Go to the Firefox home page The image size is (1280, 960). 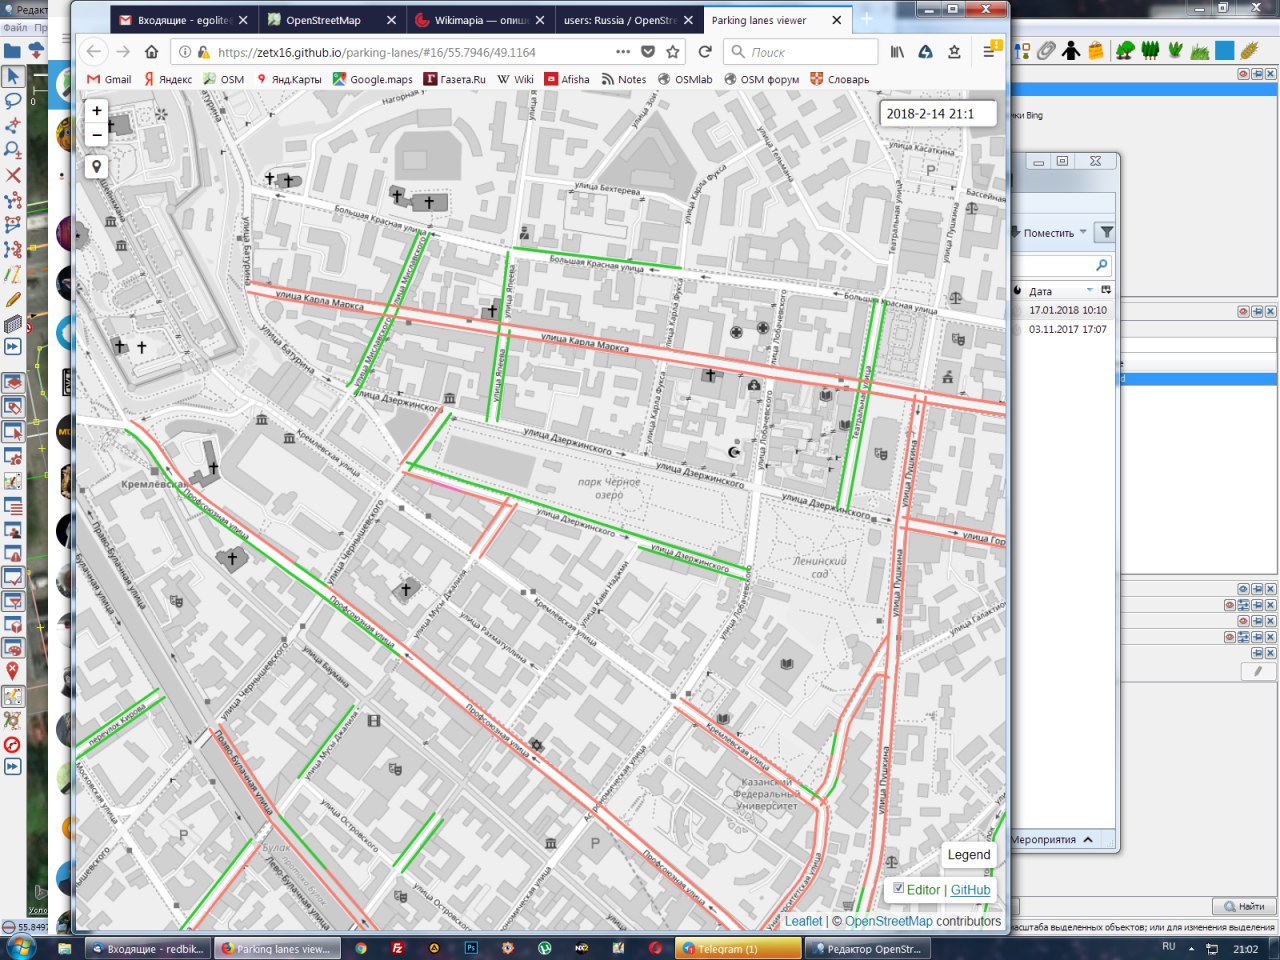pos(152,52)
